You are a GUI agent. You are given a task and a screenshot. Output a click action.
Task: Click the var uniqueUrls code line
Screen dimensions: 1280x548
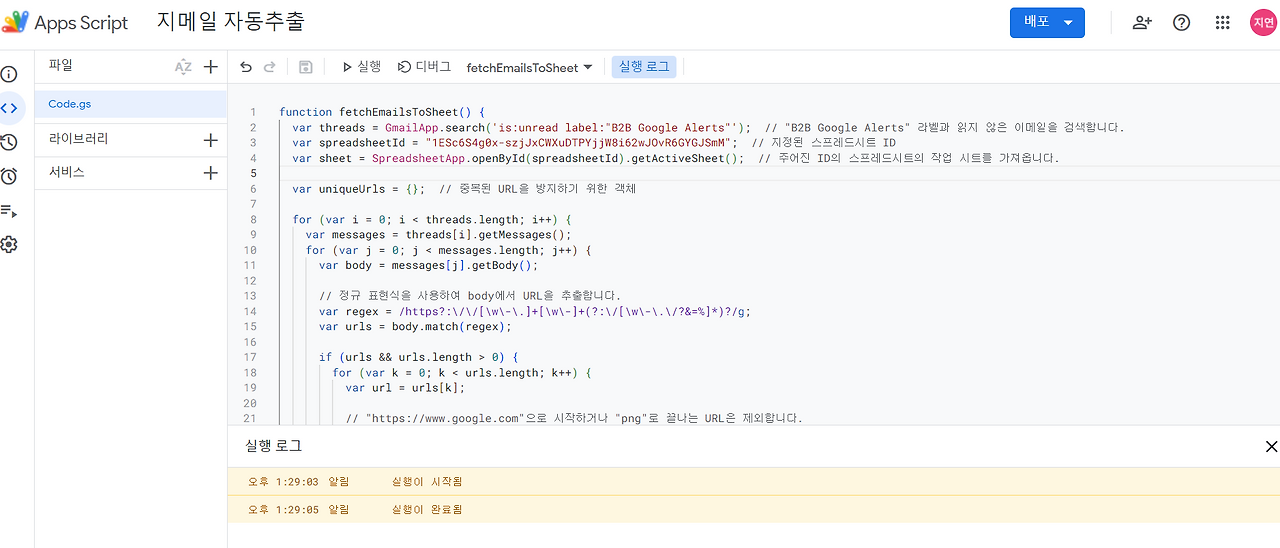tap(464, 189)
